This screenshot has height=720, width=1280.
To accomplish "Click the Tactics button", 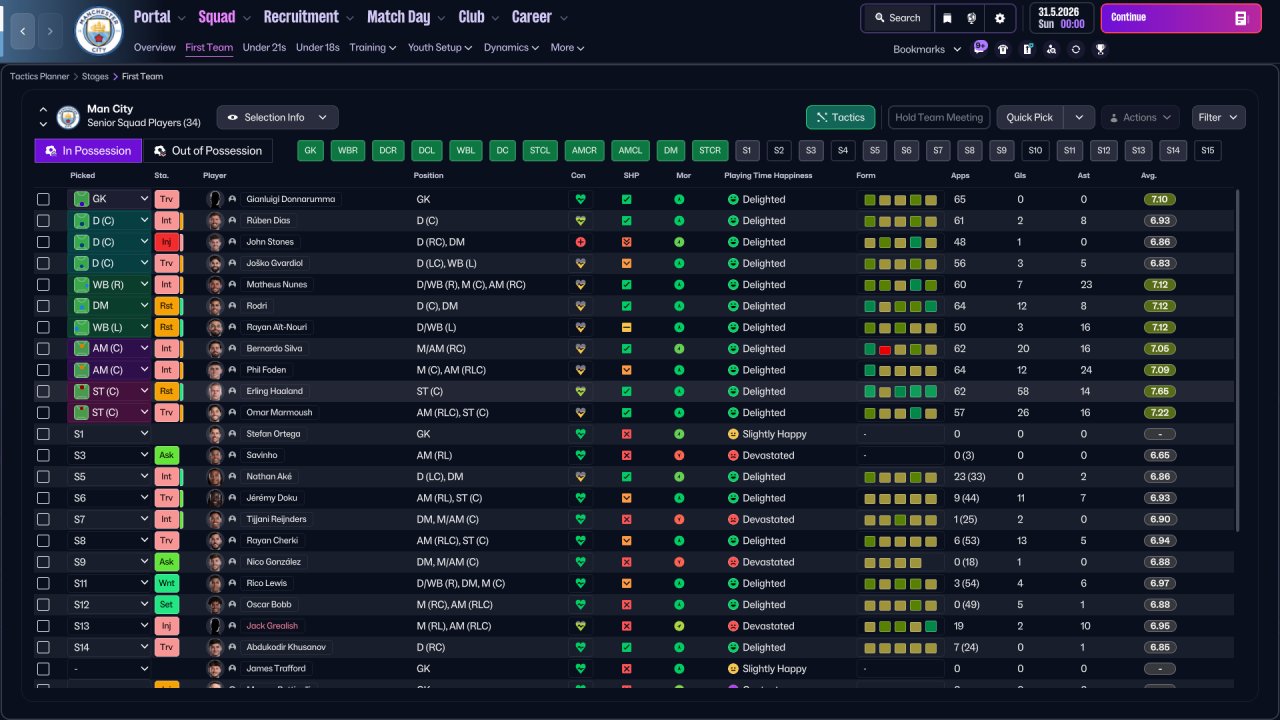I will [x=840, y=117].
